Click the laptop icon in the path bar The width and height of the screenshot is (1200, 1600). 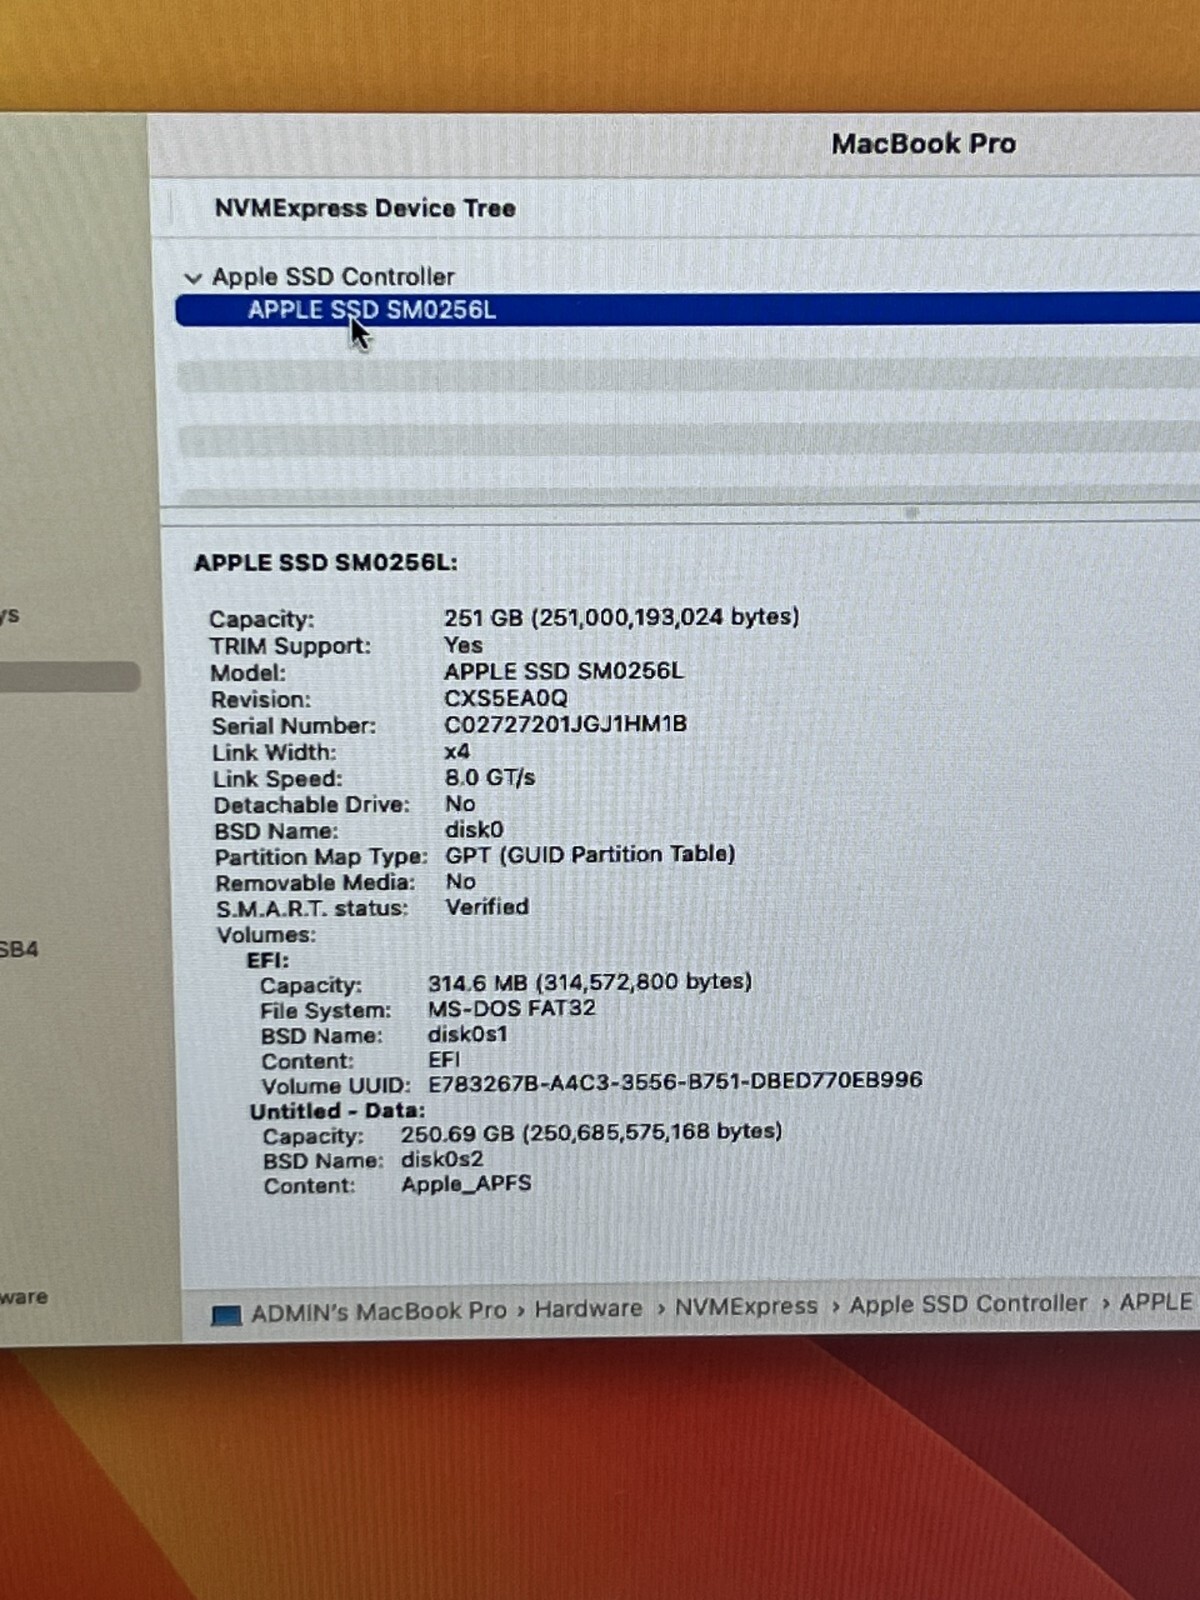coord(227,1315)
